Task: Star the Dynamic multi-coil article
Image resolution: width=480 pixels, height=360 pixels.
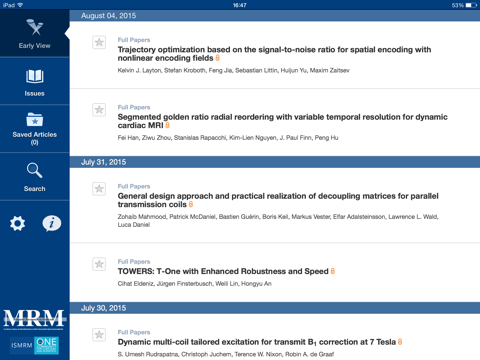Action: pos(99,335)
